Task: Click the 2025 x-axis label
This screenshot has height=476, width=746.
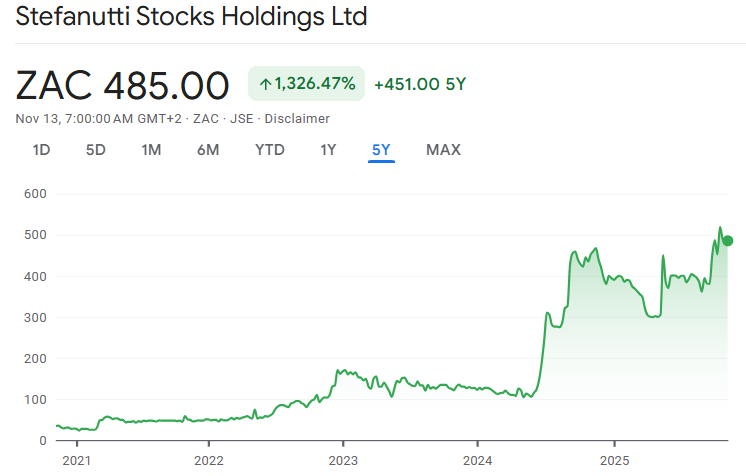Action: point(614,461)
